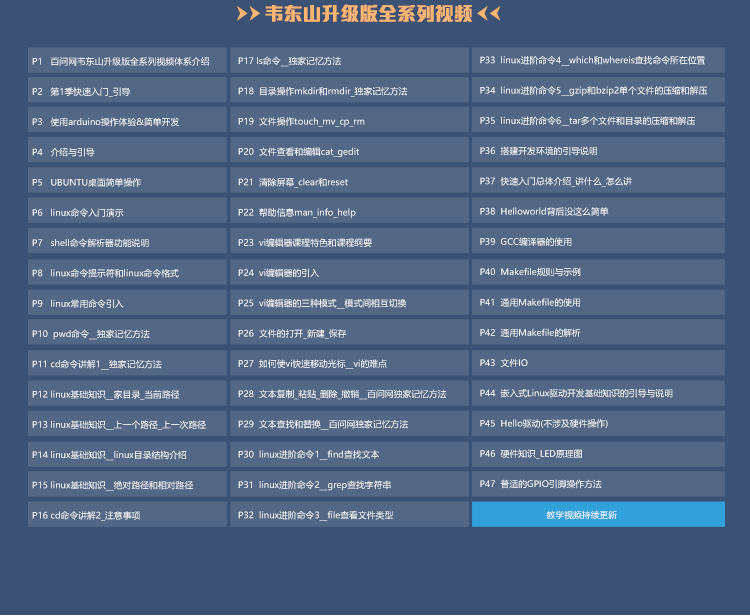Open P9 linux常用命令引入
Screen dimensions: 750x616
[127, 302]
